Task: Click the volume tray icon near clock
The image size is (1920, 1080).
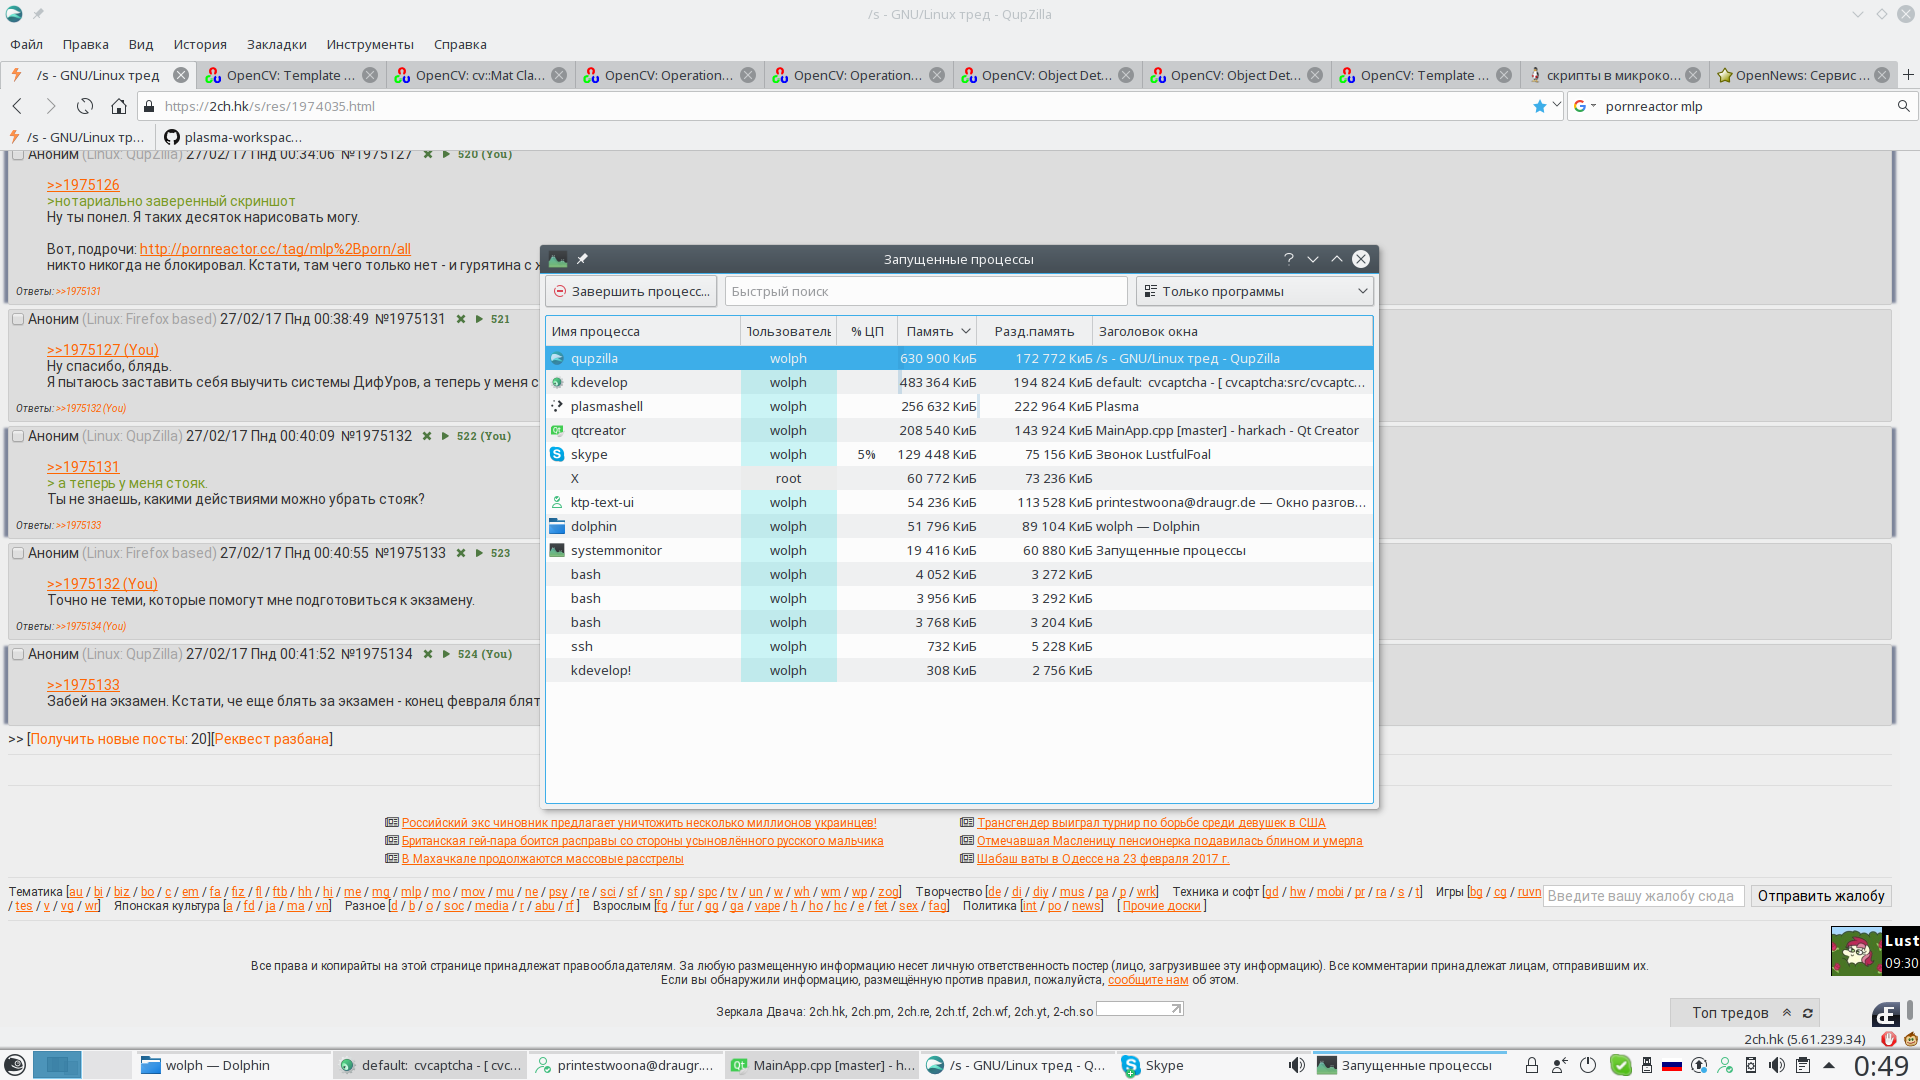Action: coord(1776,1066)
